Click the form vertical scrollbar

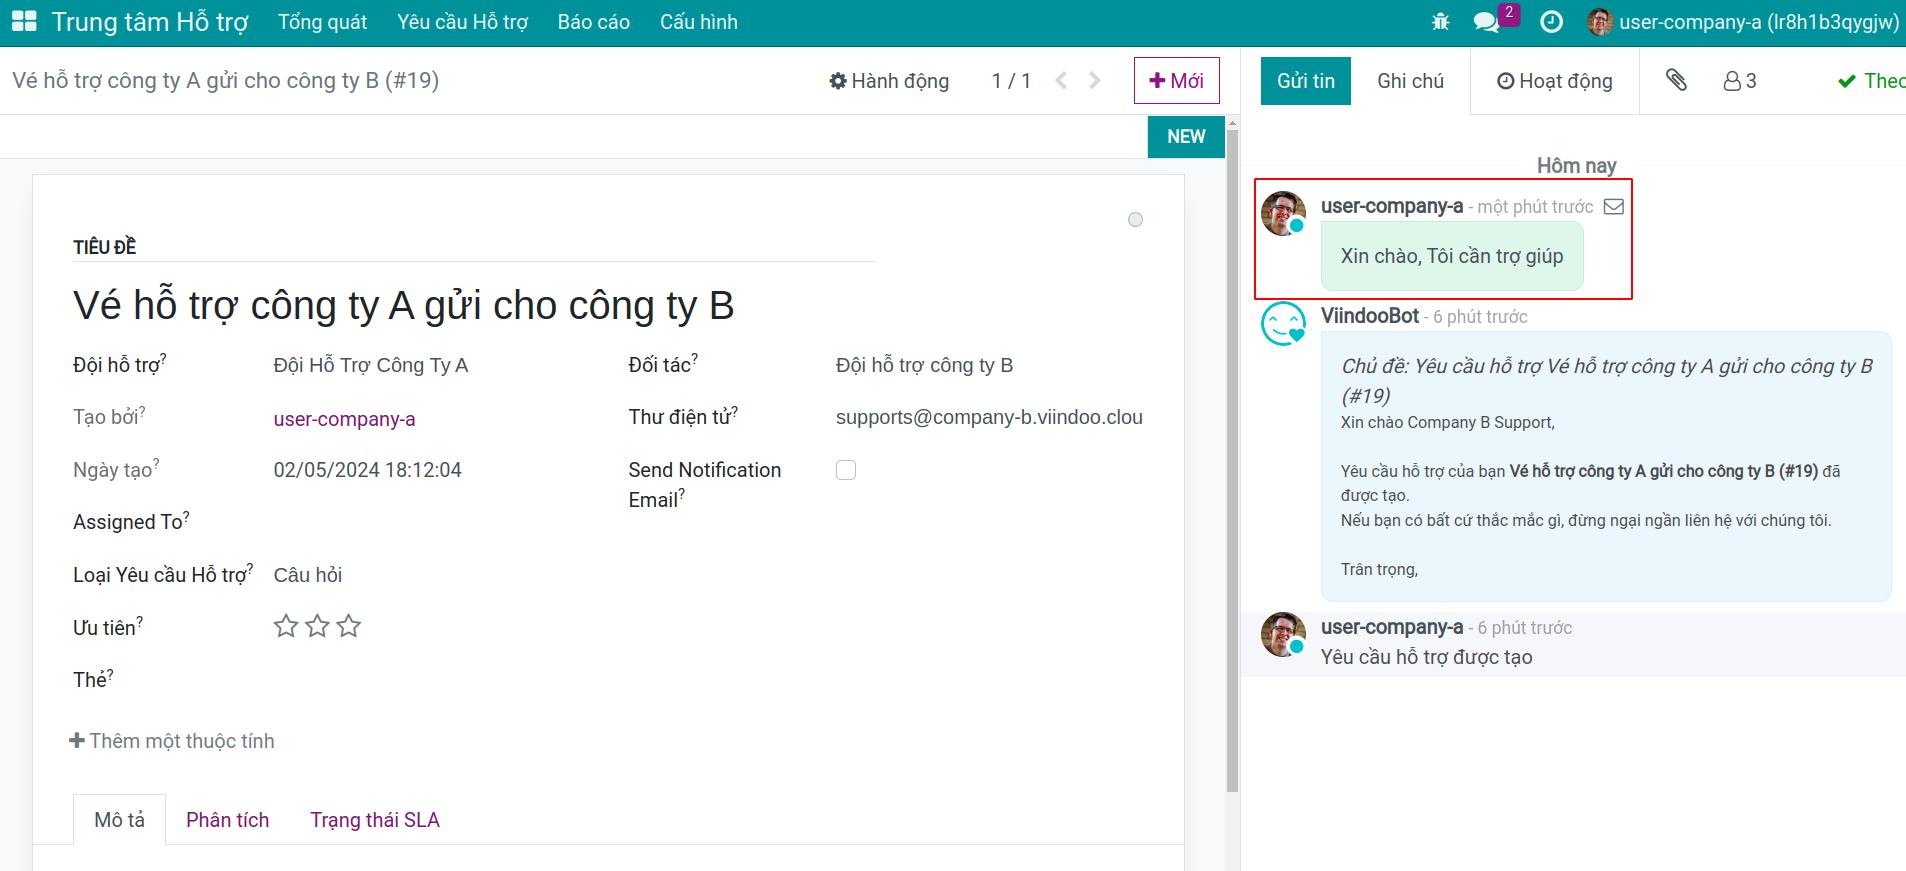1232,460
